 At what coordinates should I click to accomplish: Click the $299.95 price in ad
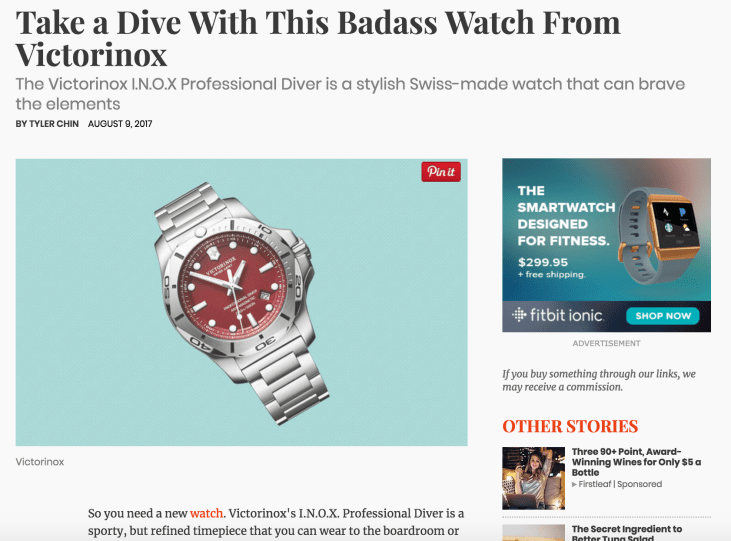click(x=543, y=262)
